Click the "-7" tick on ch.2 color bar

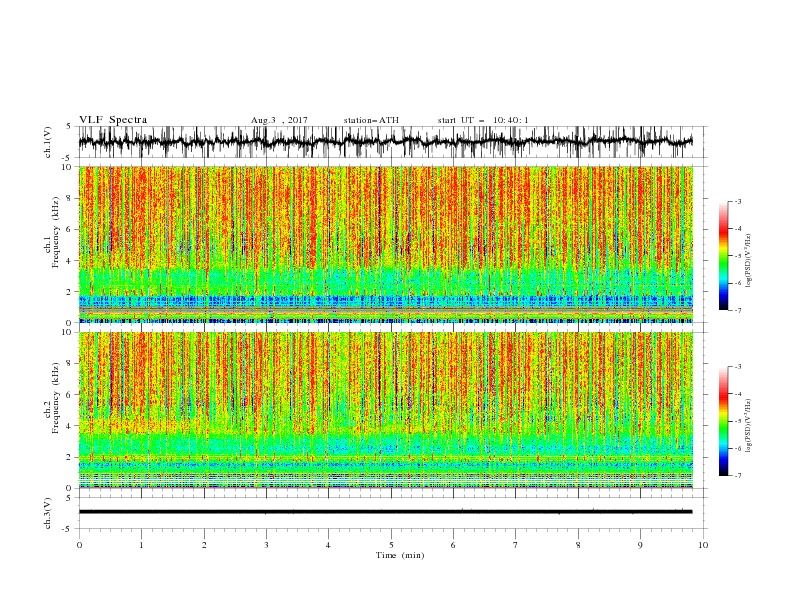click(x=738, y=476)
